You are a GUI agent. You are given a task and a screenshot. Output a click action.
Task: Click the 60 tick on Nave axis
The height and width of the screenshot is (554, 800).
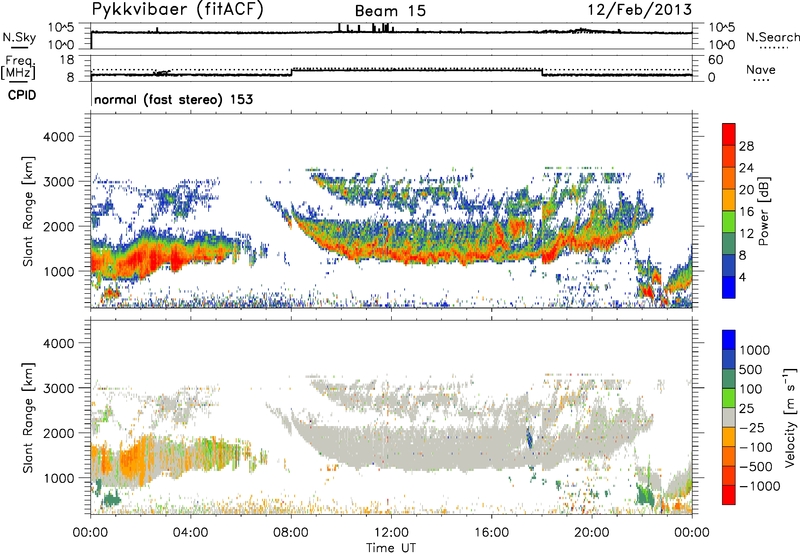[x=715, y=60]
